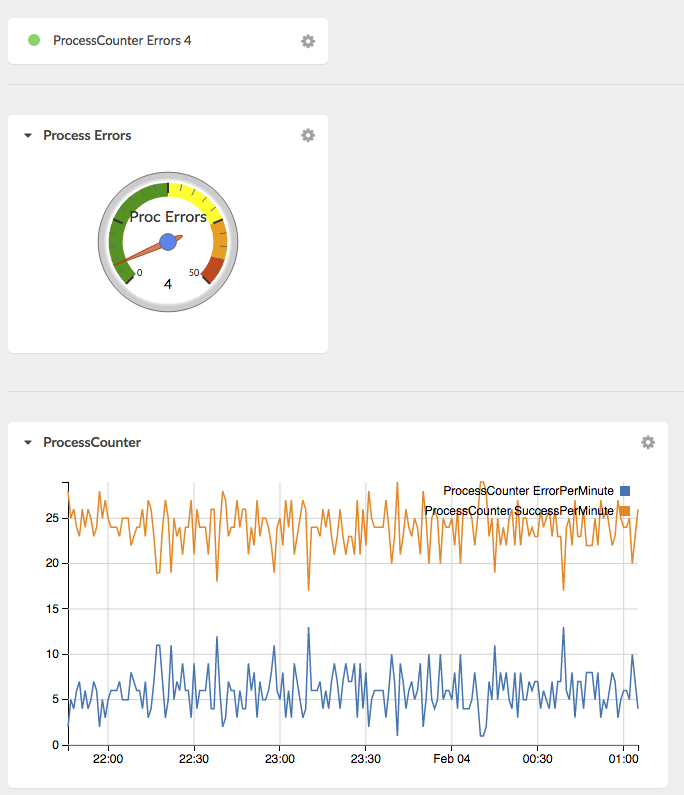
Task: Open settings gear for ProcessCounter Errors widget
Action: click(308, 41)
